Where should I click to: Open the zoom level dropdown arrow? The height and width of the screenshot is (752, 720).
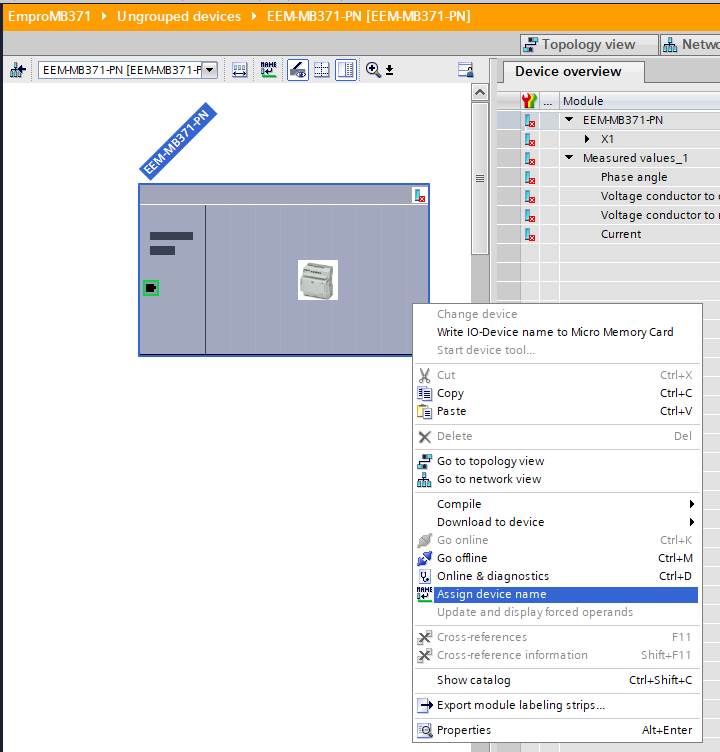click(390, 70)
